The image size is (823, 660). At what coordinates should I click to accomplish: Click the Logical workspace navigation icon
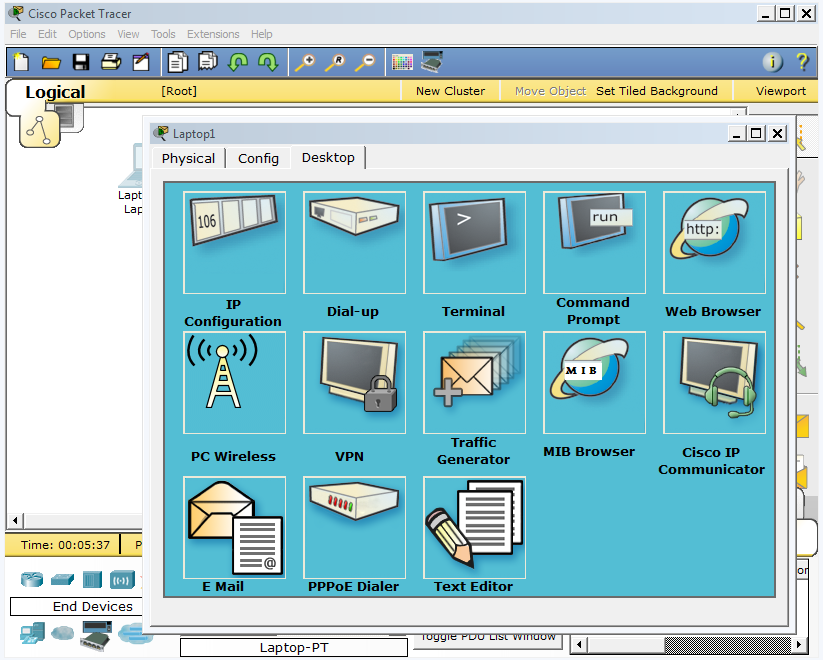tap(40, 130)
